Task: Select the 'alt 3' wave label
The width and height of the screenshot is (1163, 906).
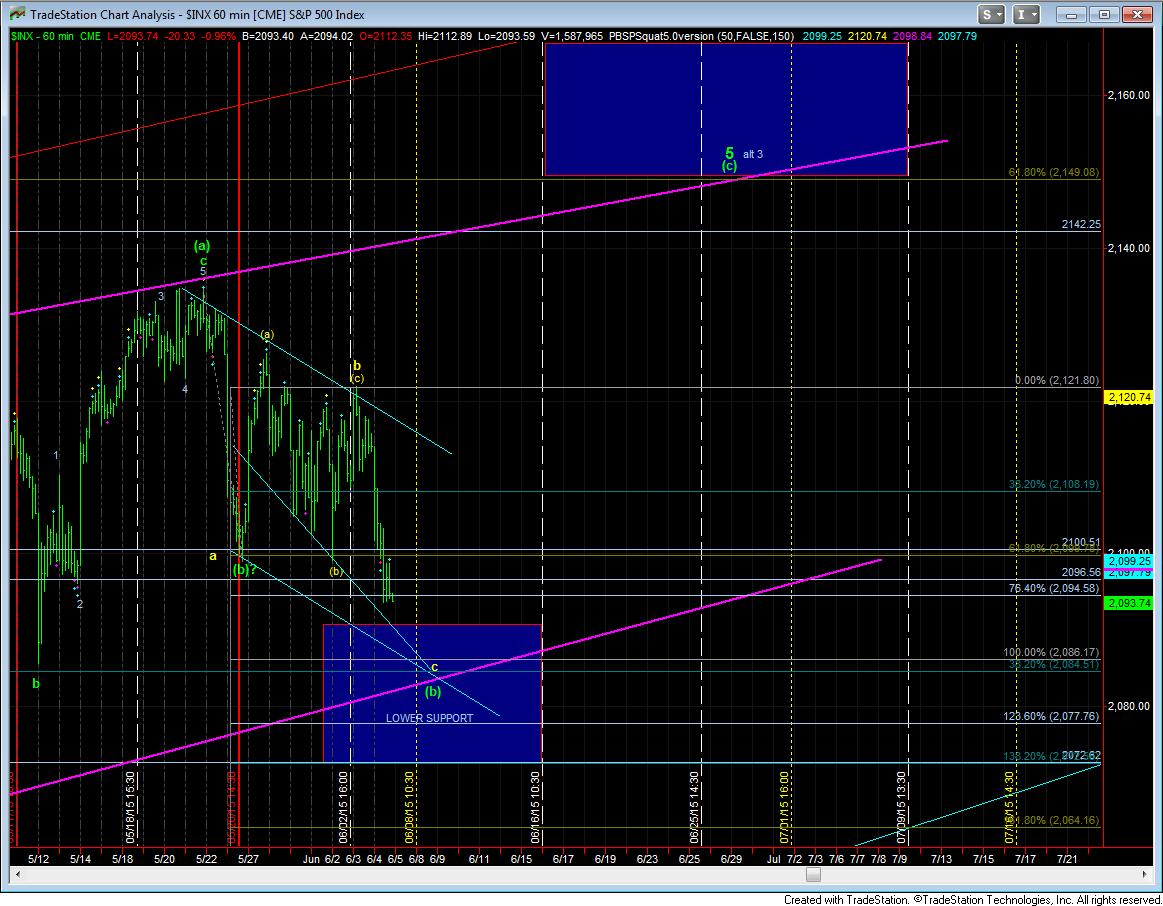Action: point(753,154)
